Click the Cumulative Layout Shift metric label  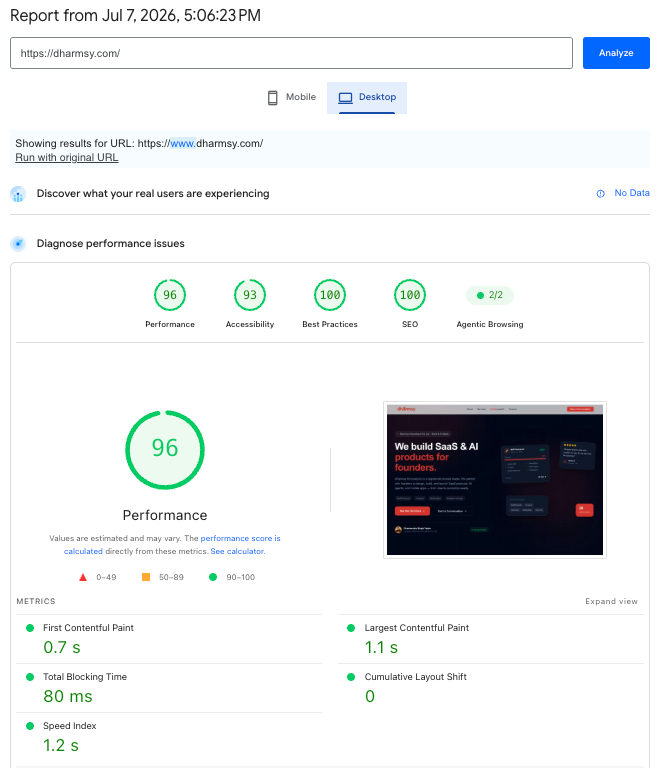pyautogui.click(x=416, y=676)
